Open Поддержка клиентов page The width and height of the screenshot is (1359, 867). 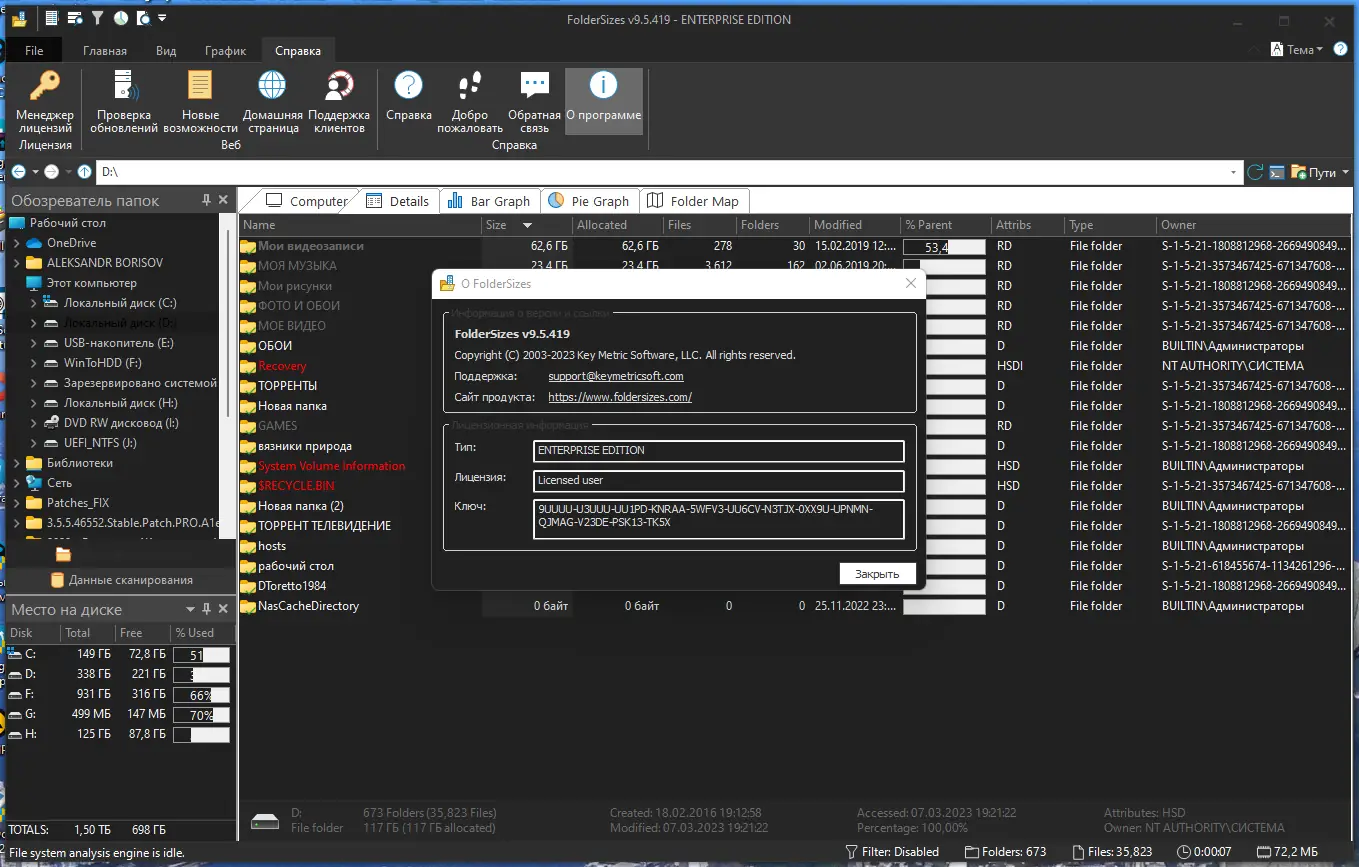click(x=339, y=100)
